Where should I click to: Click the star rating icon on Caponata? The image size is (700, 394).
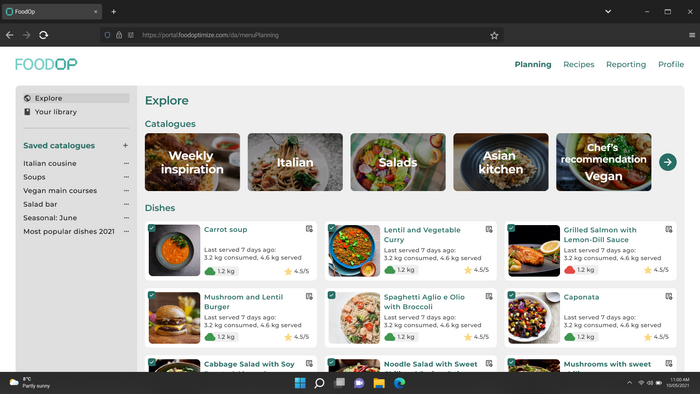click(x=648, y=337)
